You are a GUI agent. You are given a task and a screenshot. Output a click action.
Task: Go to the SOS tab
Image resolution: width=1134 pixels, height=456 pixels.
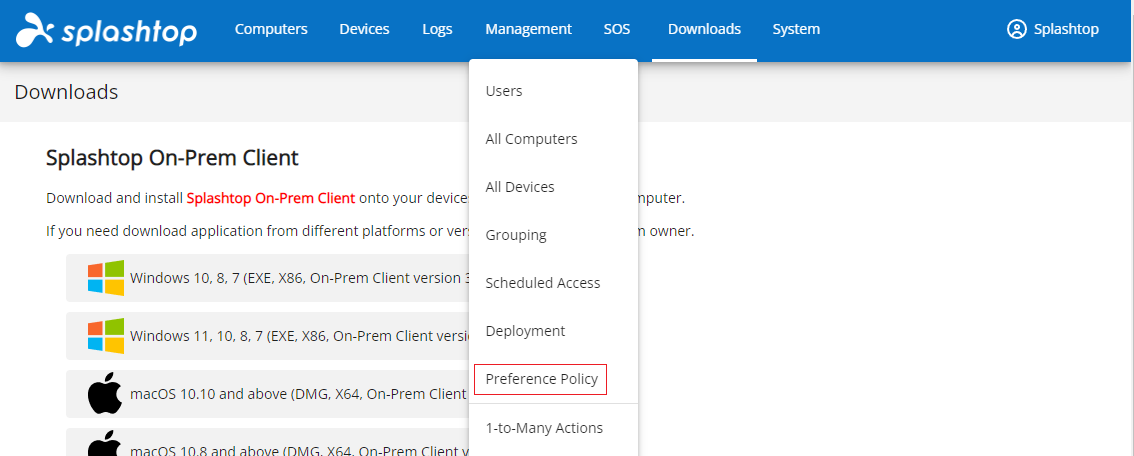click(x=617, y=30)
